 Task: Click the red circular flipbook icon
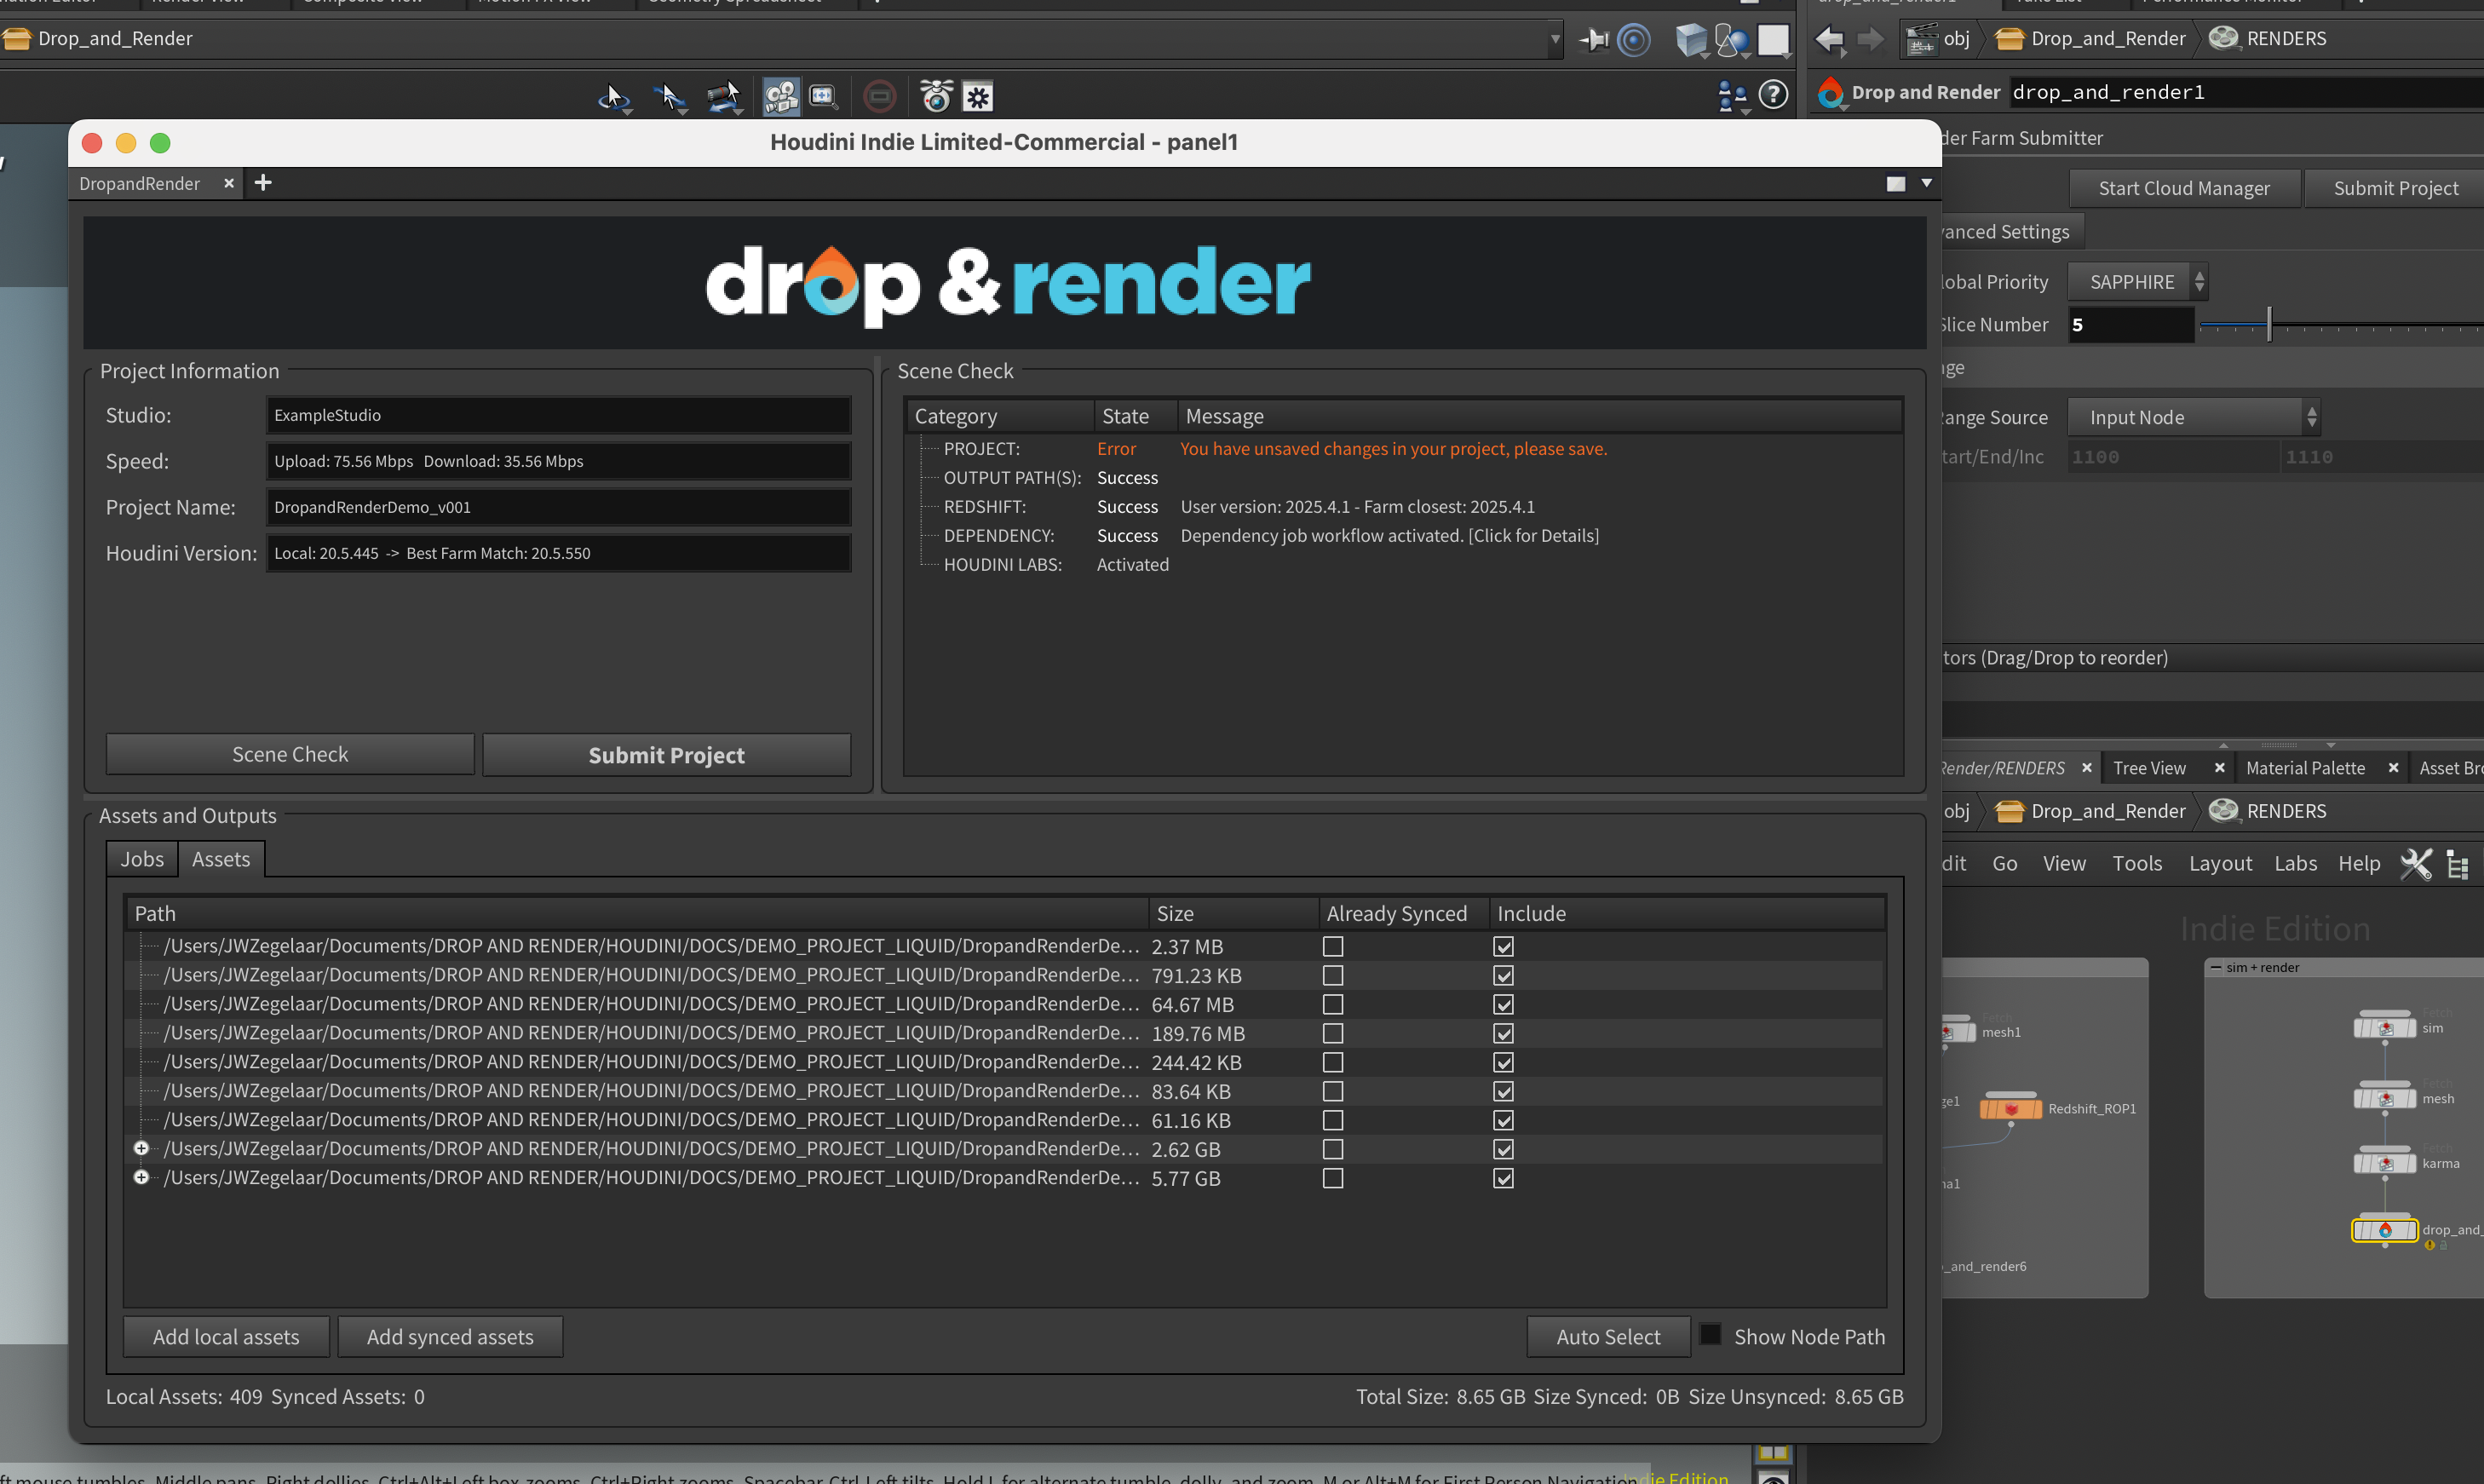(879, 97)
